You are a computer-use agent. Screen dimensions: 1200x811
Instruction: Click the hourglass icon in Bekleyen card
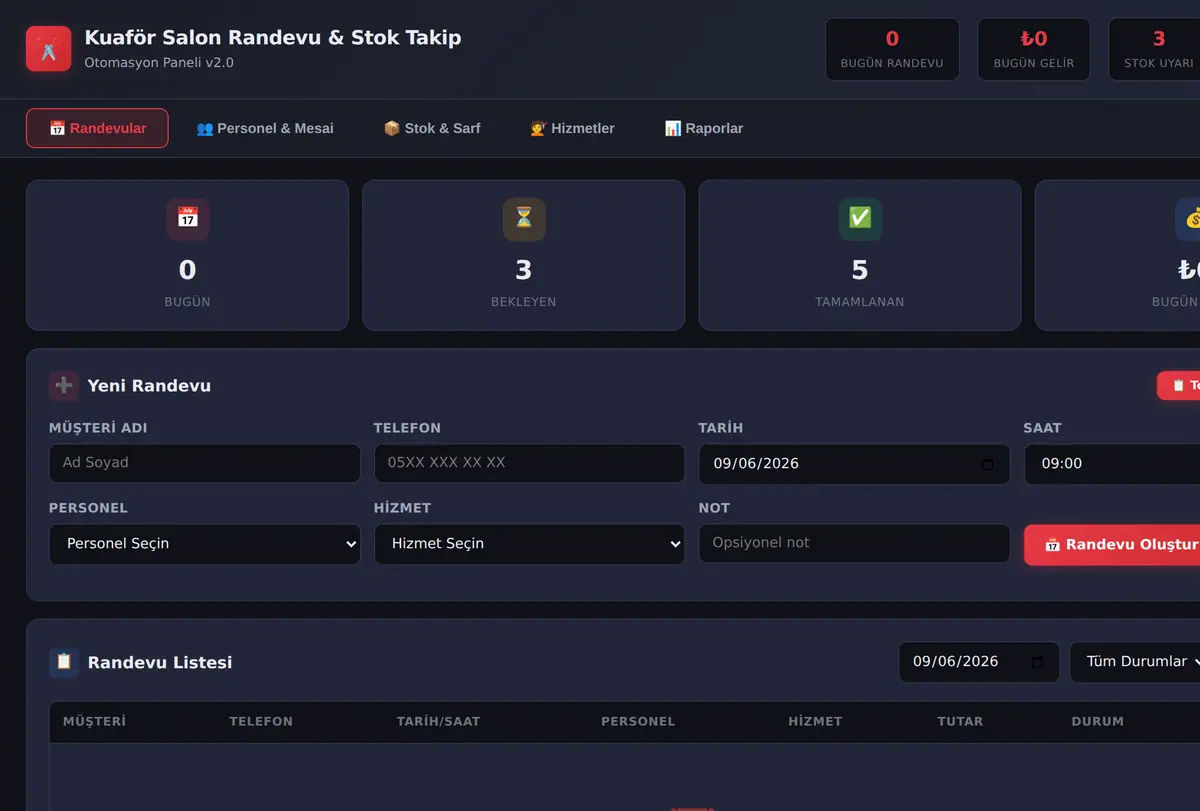523,218
